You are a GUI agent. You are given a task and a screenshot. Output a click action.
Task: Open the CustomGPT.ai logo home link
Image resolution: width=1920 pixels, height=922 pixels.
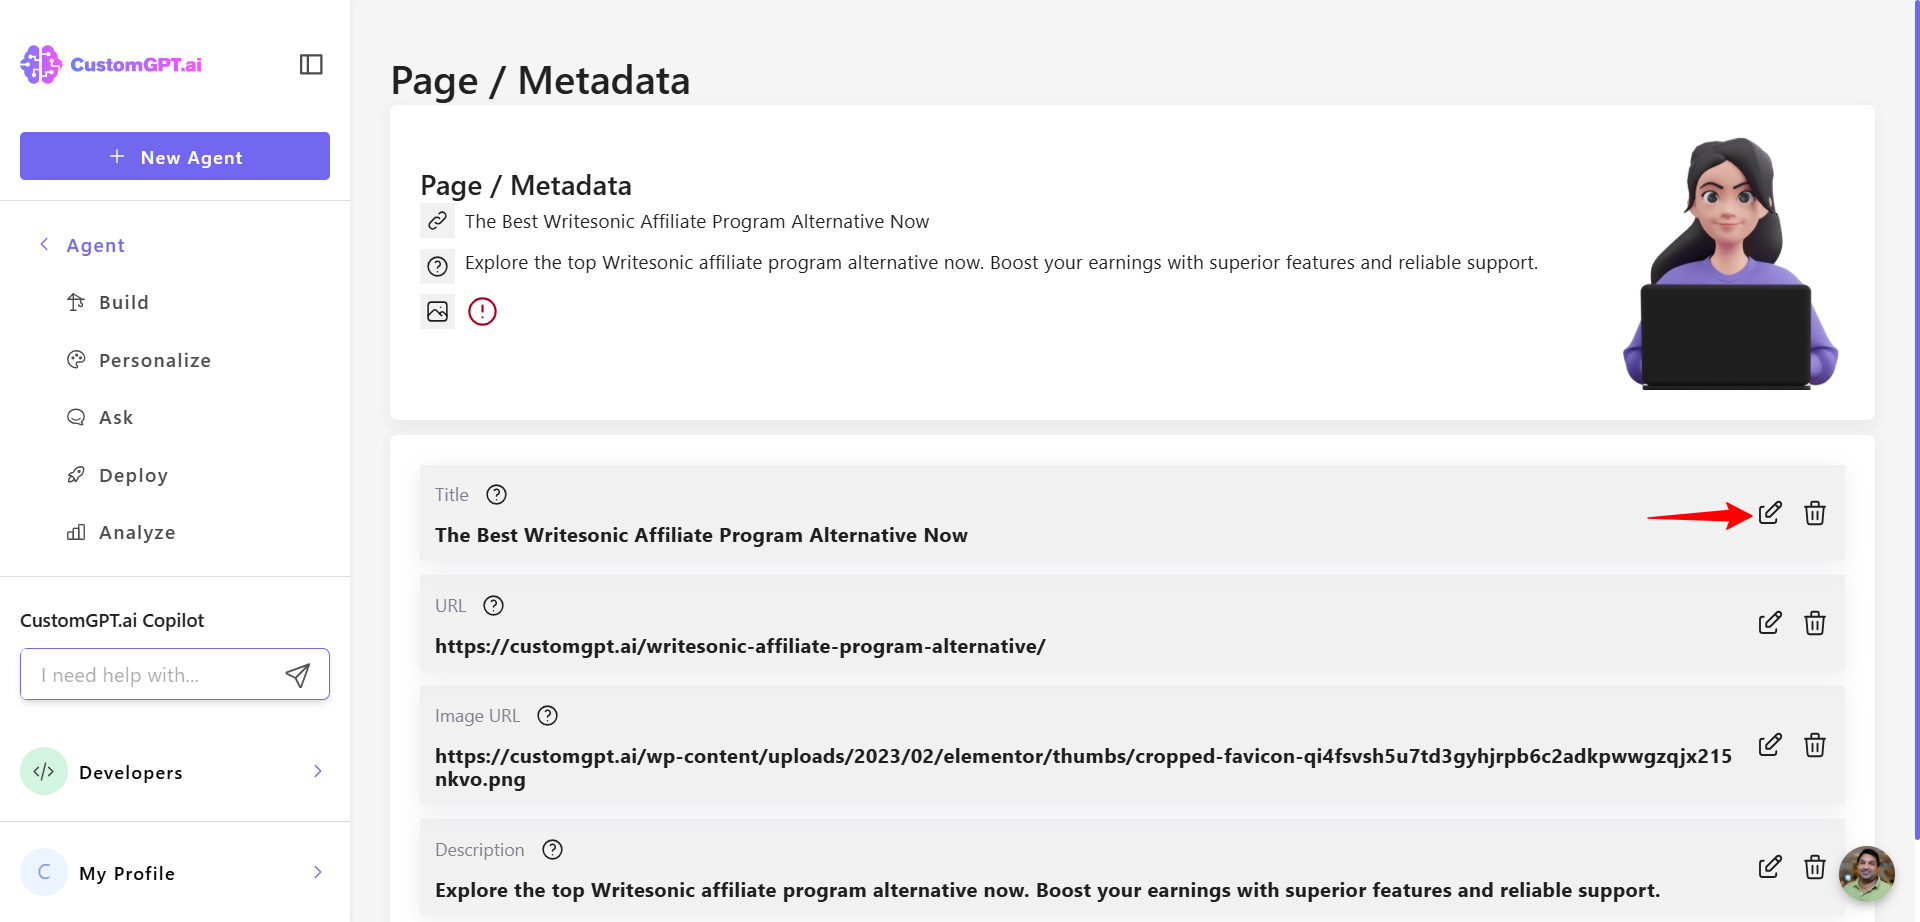click(x=111, y=65)
